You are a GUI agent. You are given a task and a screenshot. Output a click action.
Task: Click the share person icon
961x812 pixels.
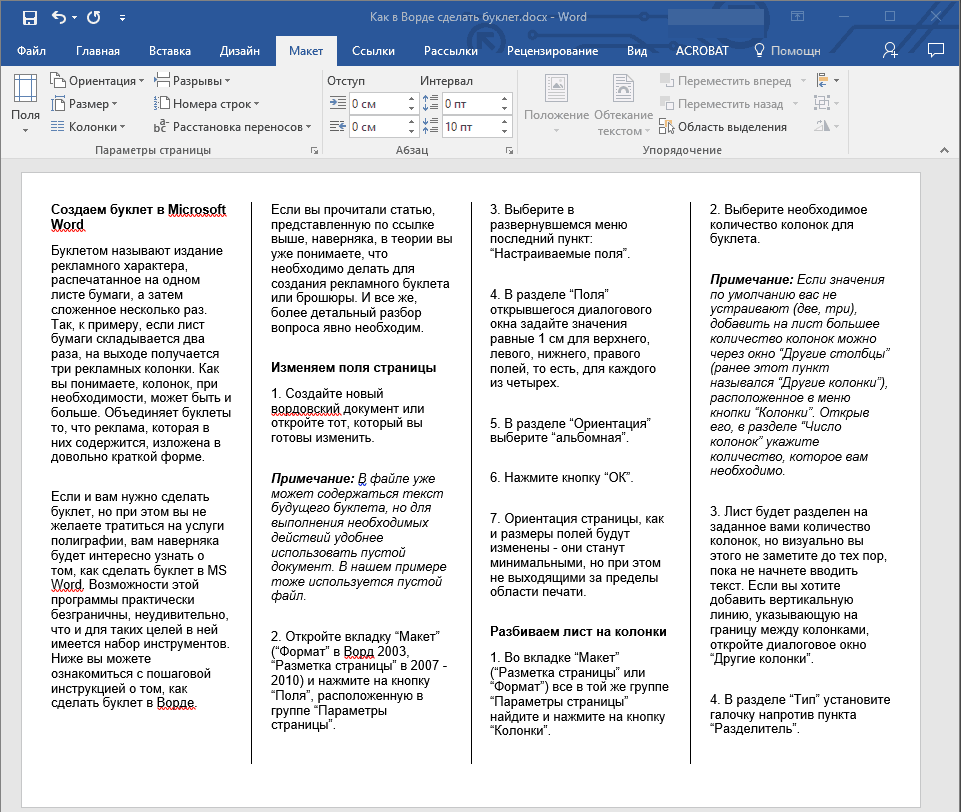coord(890,50)
